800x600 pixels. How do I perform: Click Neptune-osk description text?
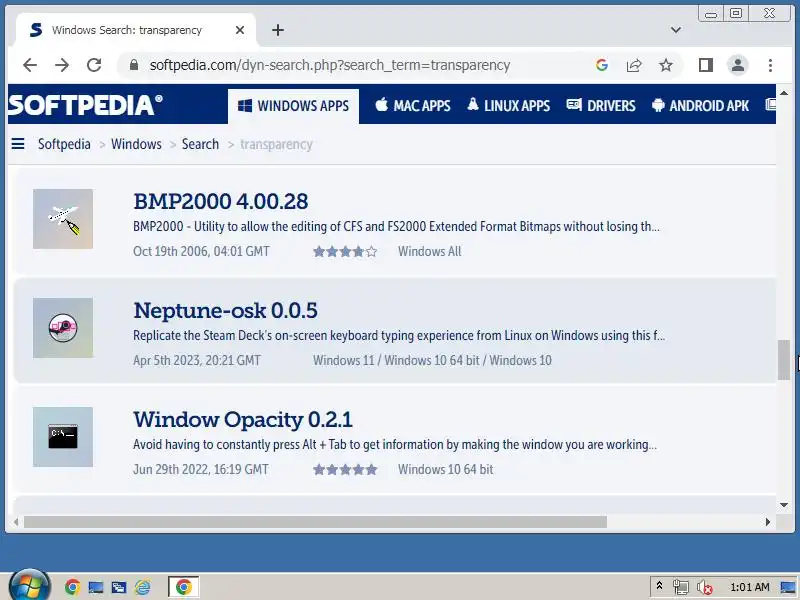(x=399, y=336)
